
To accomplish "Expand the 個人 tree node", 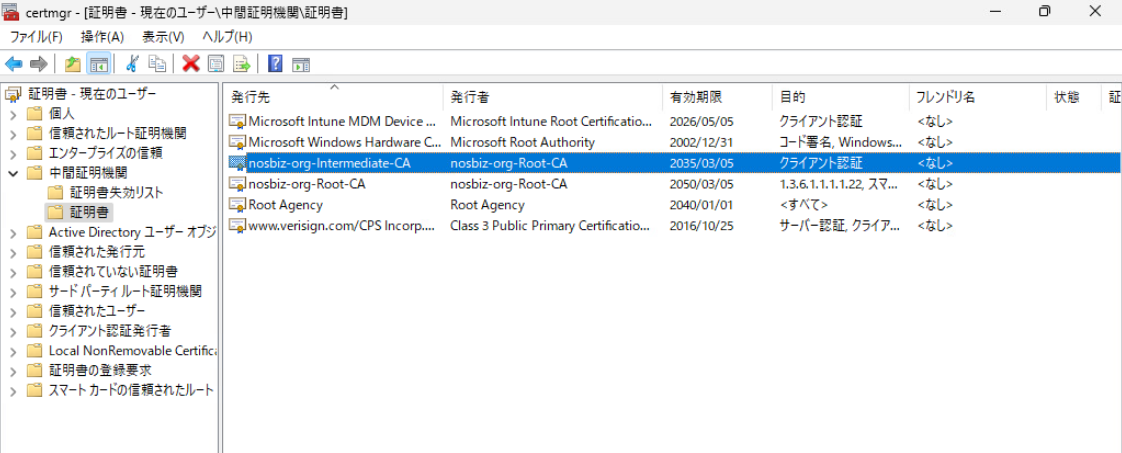I will (x=13, y=113).
